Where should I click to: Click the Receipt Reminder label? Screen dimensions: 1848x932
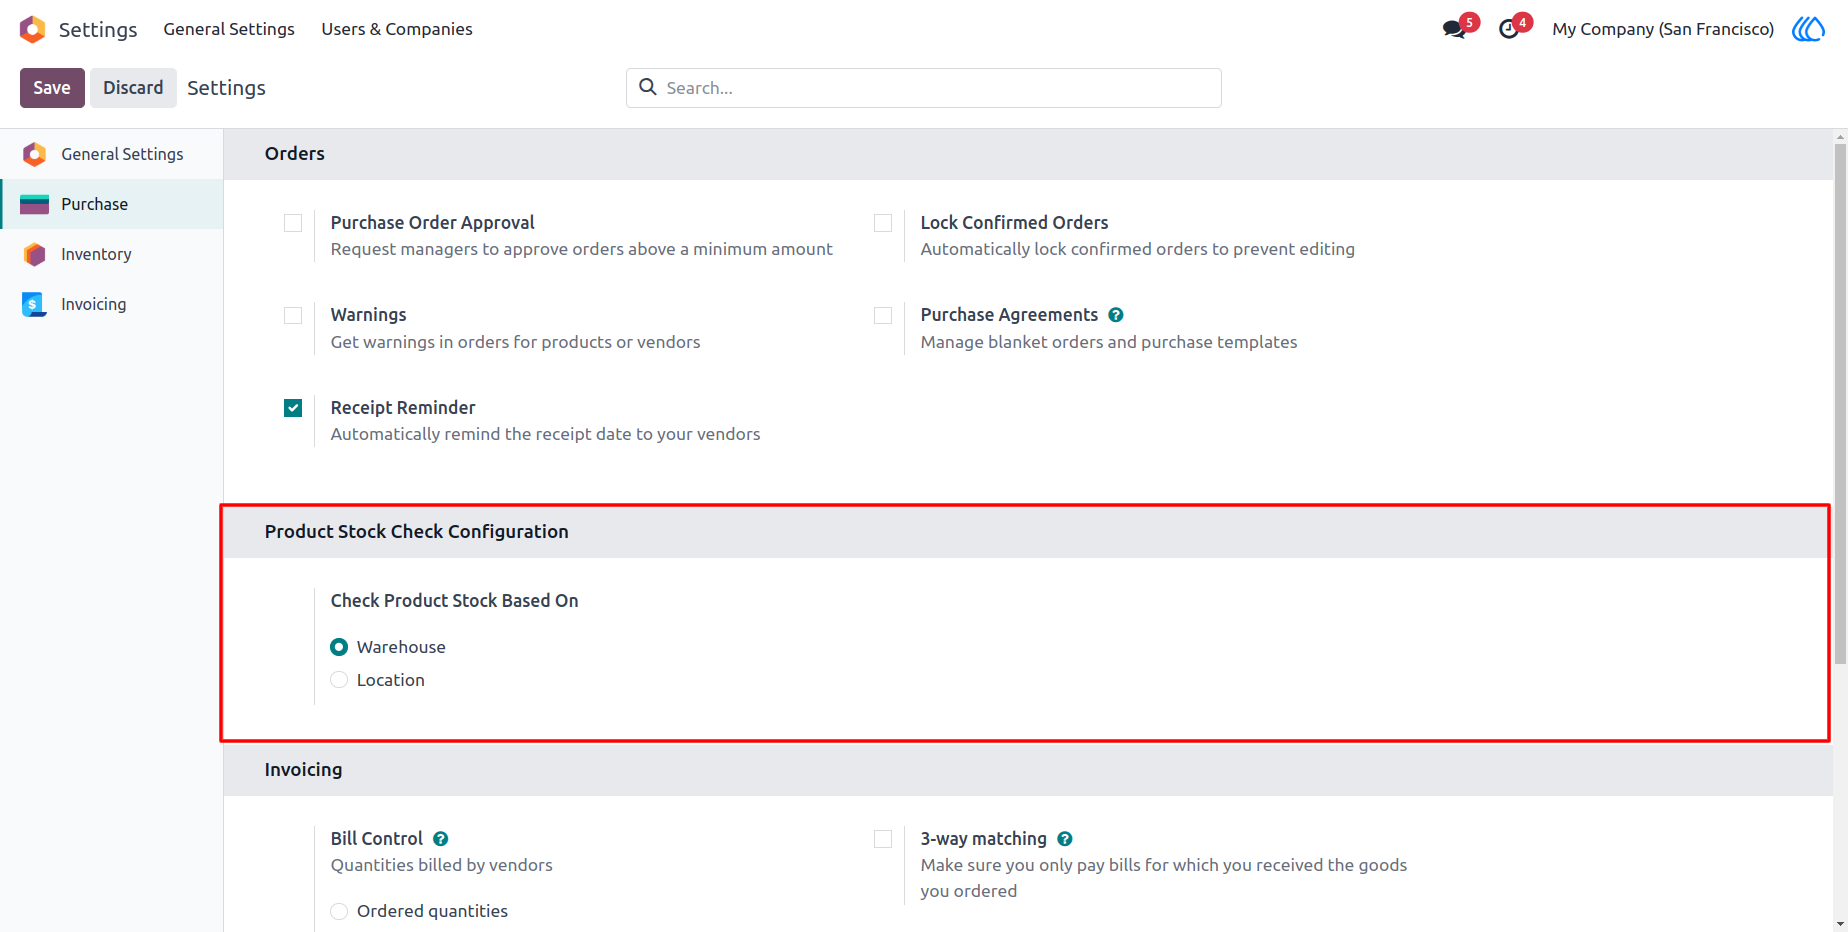click(x=403, y=408)
